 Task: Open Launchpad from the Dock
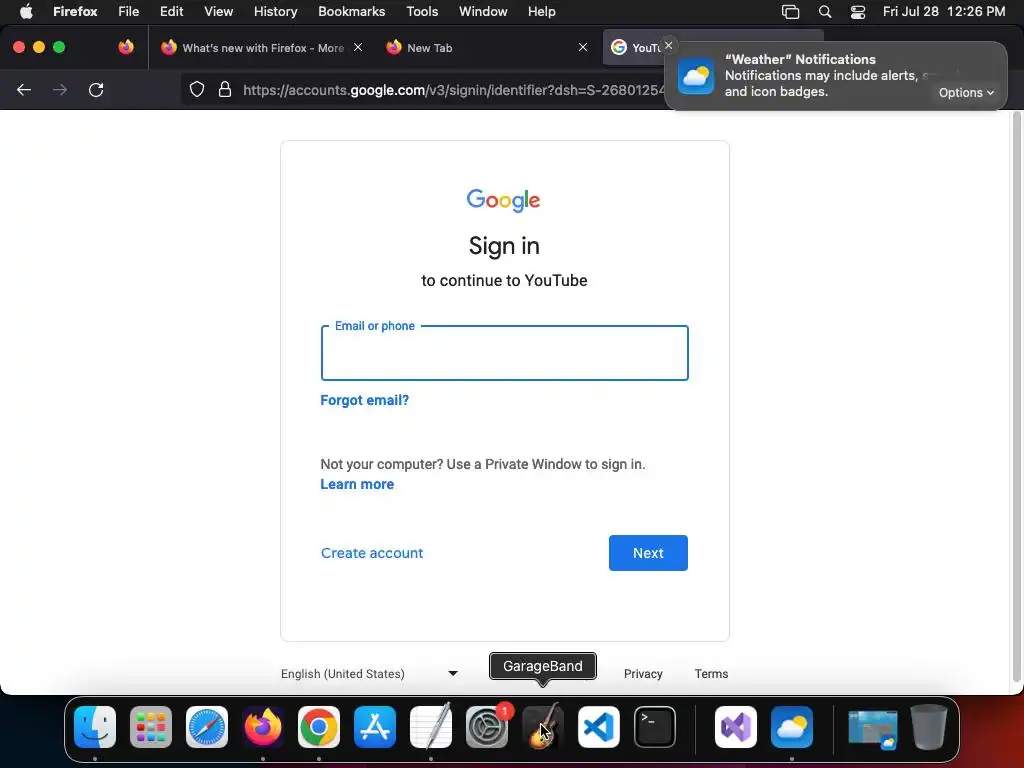151,727
